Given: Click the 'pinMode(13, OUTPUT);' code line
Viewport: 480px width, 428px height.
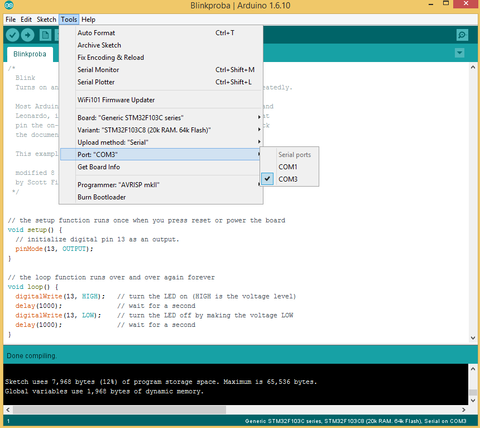Looking at the screenshot, I should tap(54, 249).
